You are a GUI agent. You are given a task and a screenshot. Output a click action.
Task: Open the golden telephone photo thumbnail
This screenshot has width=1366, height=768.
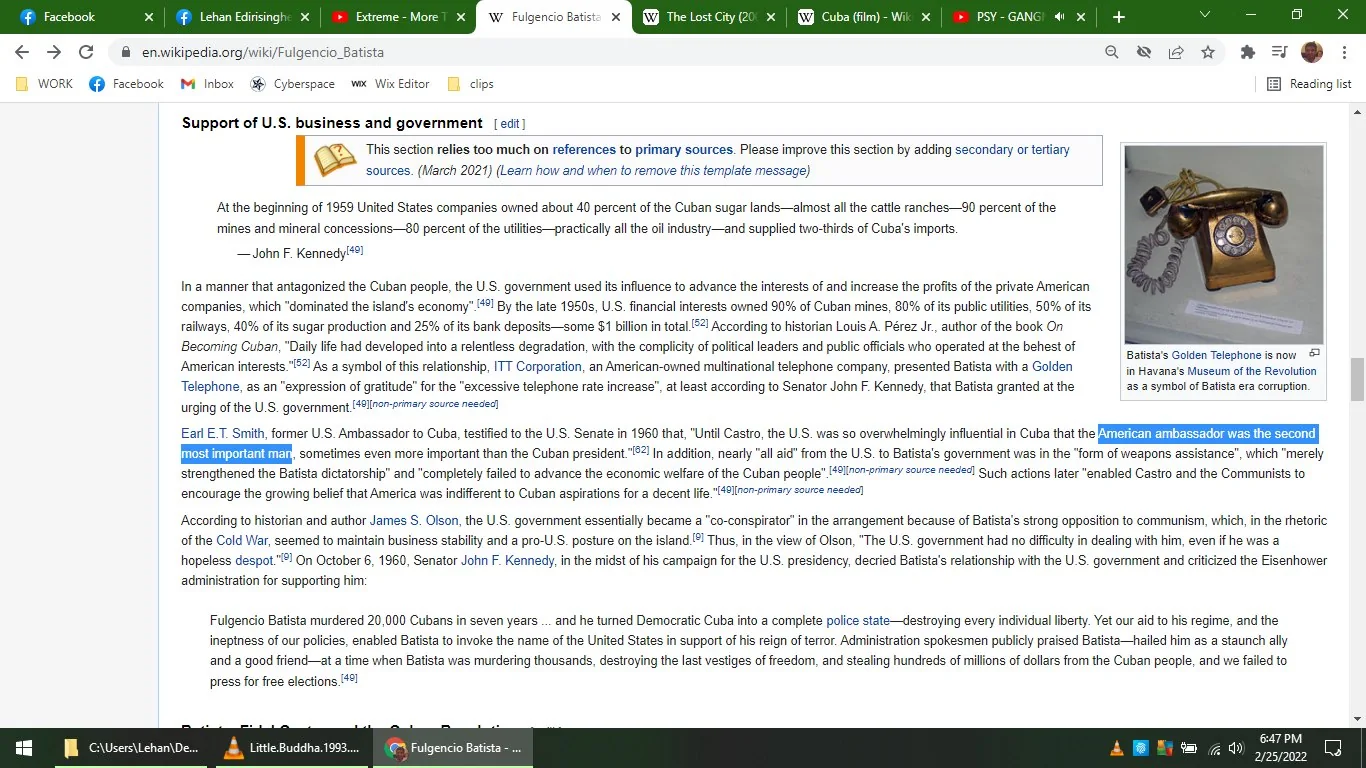1224,245
